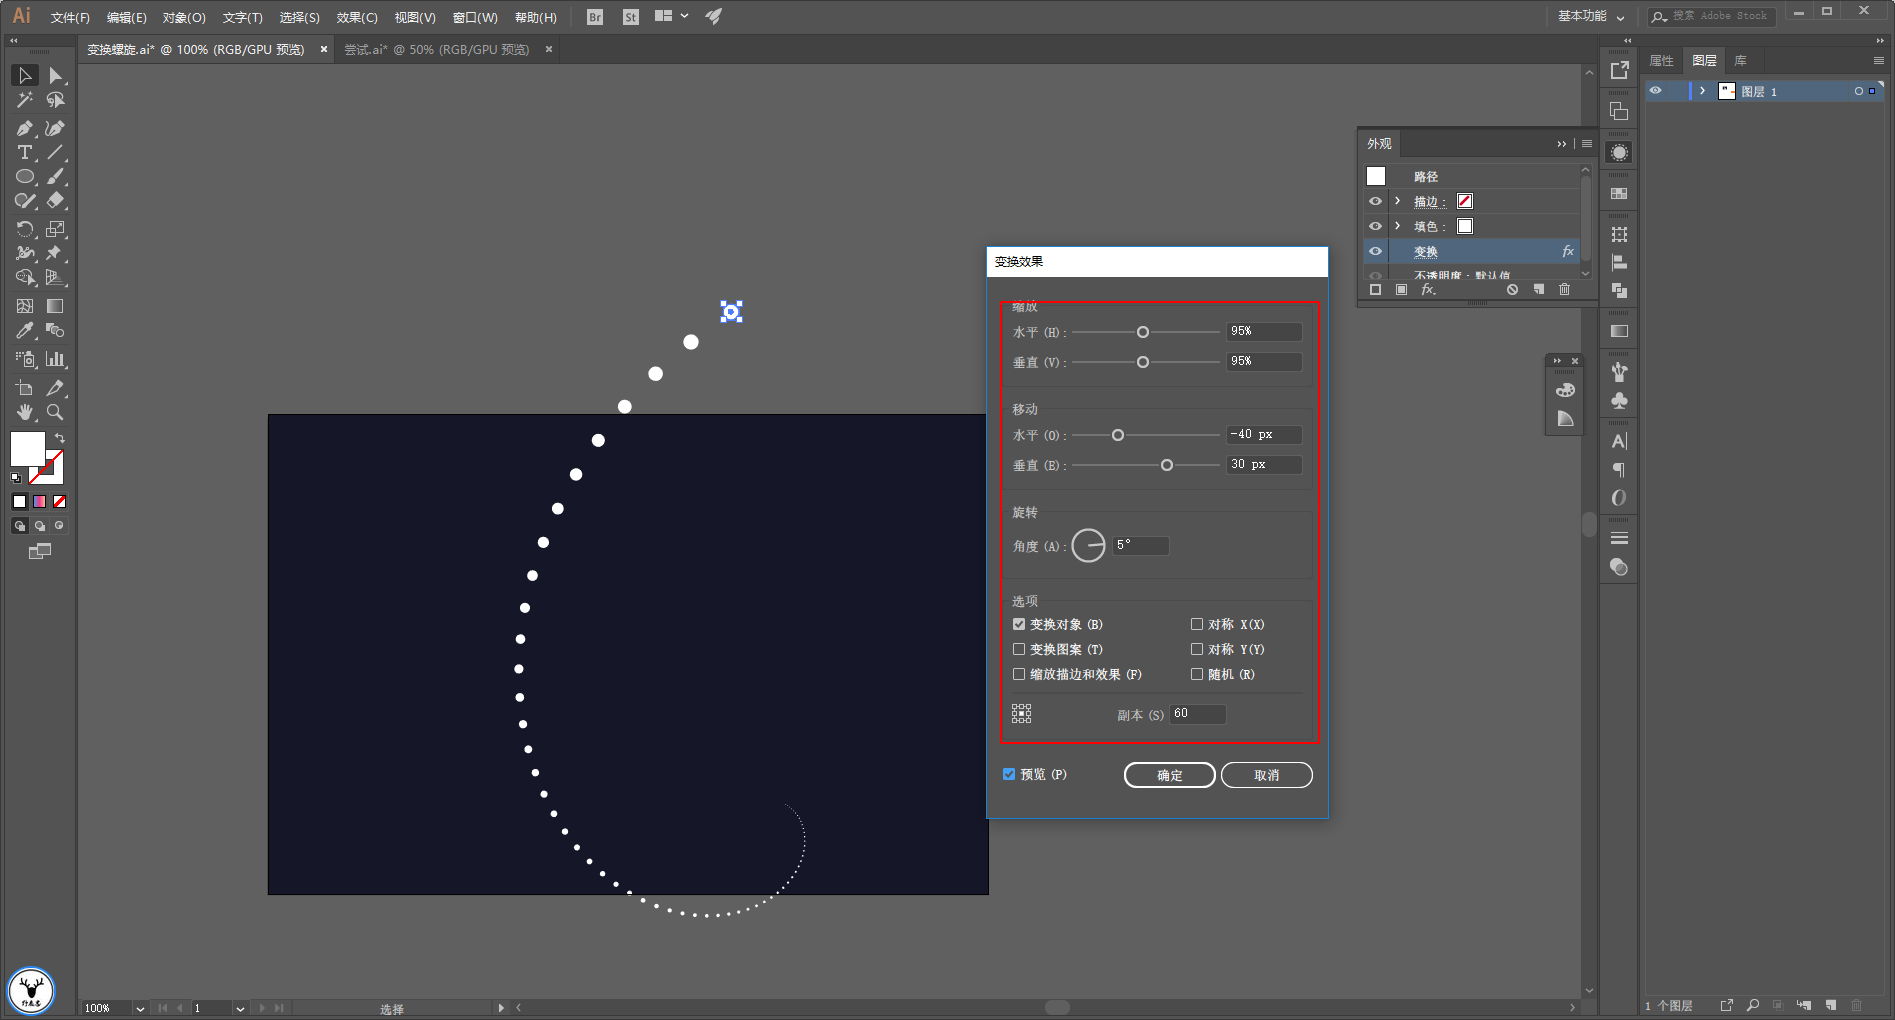Select the Direct Selection tool
Screen dimensions: 1895x1020
click(55, 75)
